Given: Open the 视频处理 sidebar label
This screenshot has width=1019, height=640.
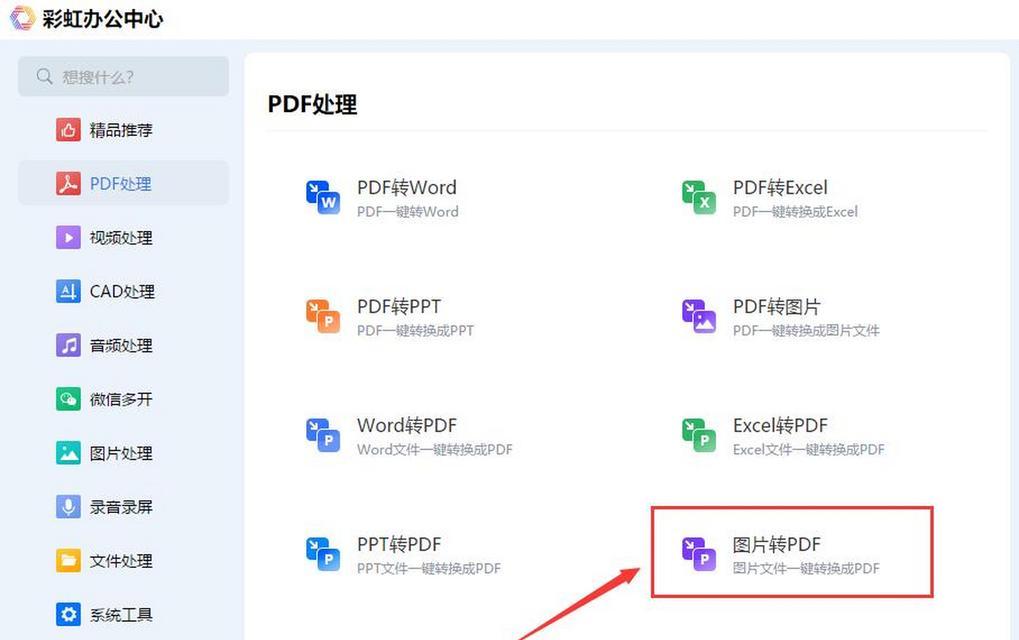Looking at the screenshot, I should [121, 238].
